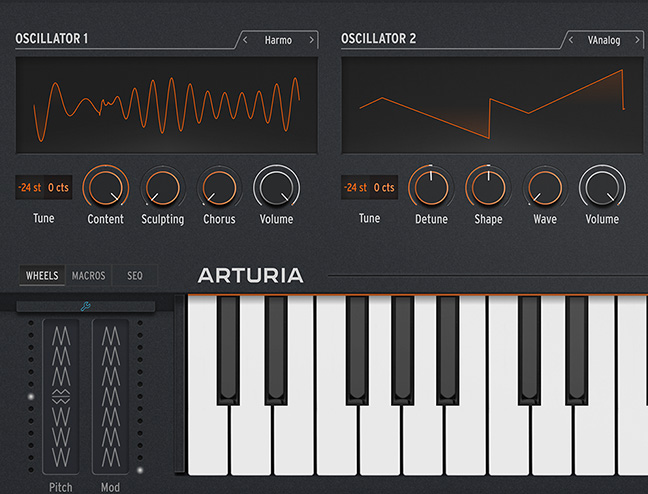Image resolution: width=648 pixels, height=494 pixels.
Task: Click the Oscillator 2 Volume knob
Action: [602, 187]
